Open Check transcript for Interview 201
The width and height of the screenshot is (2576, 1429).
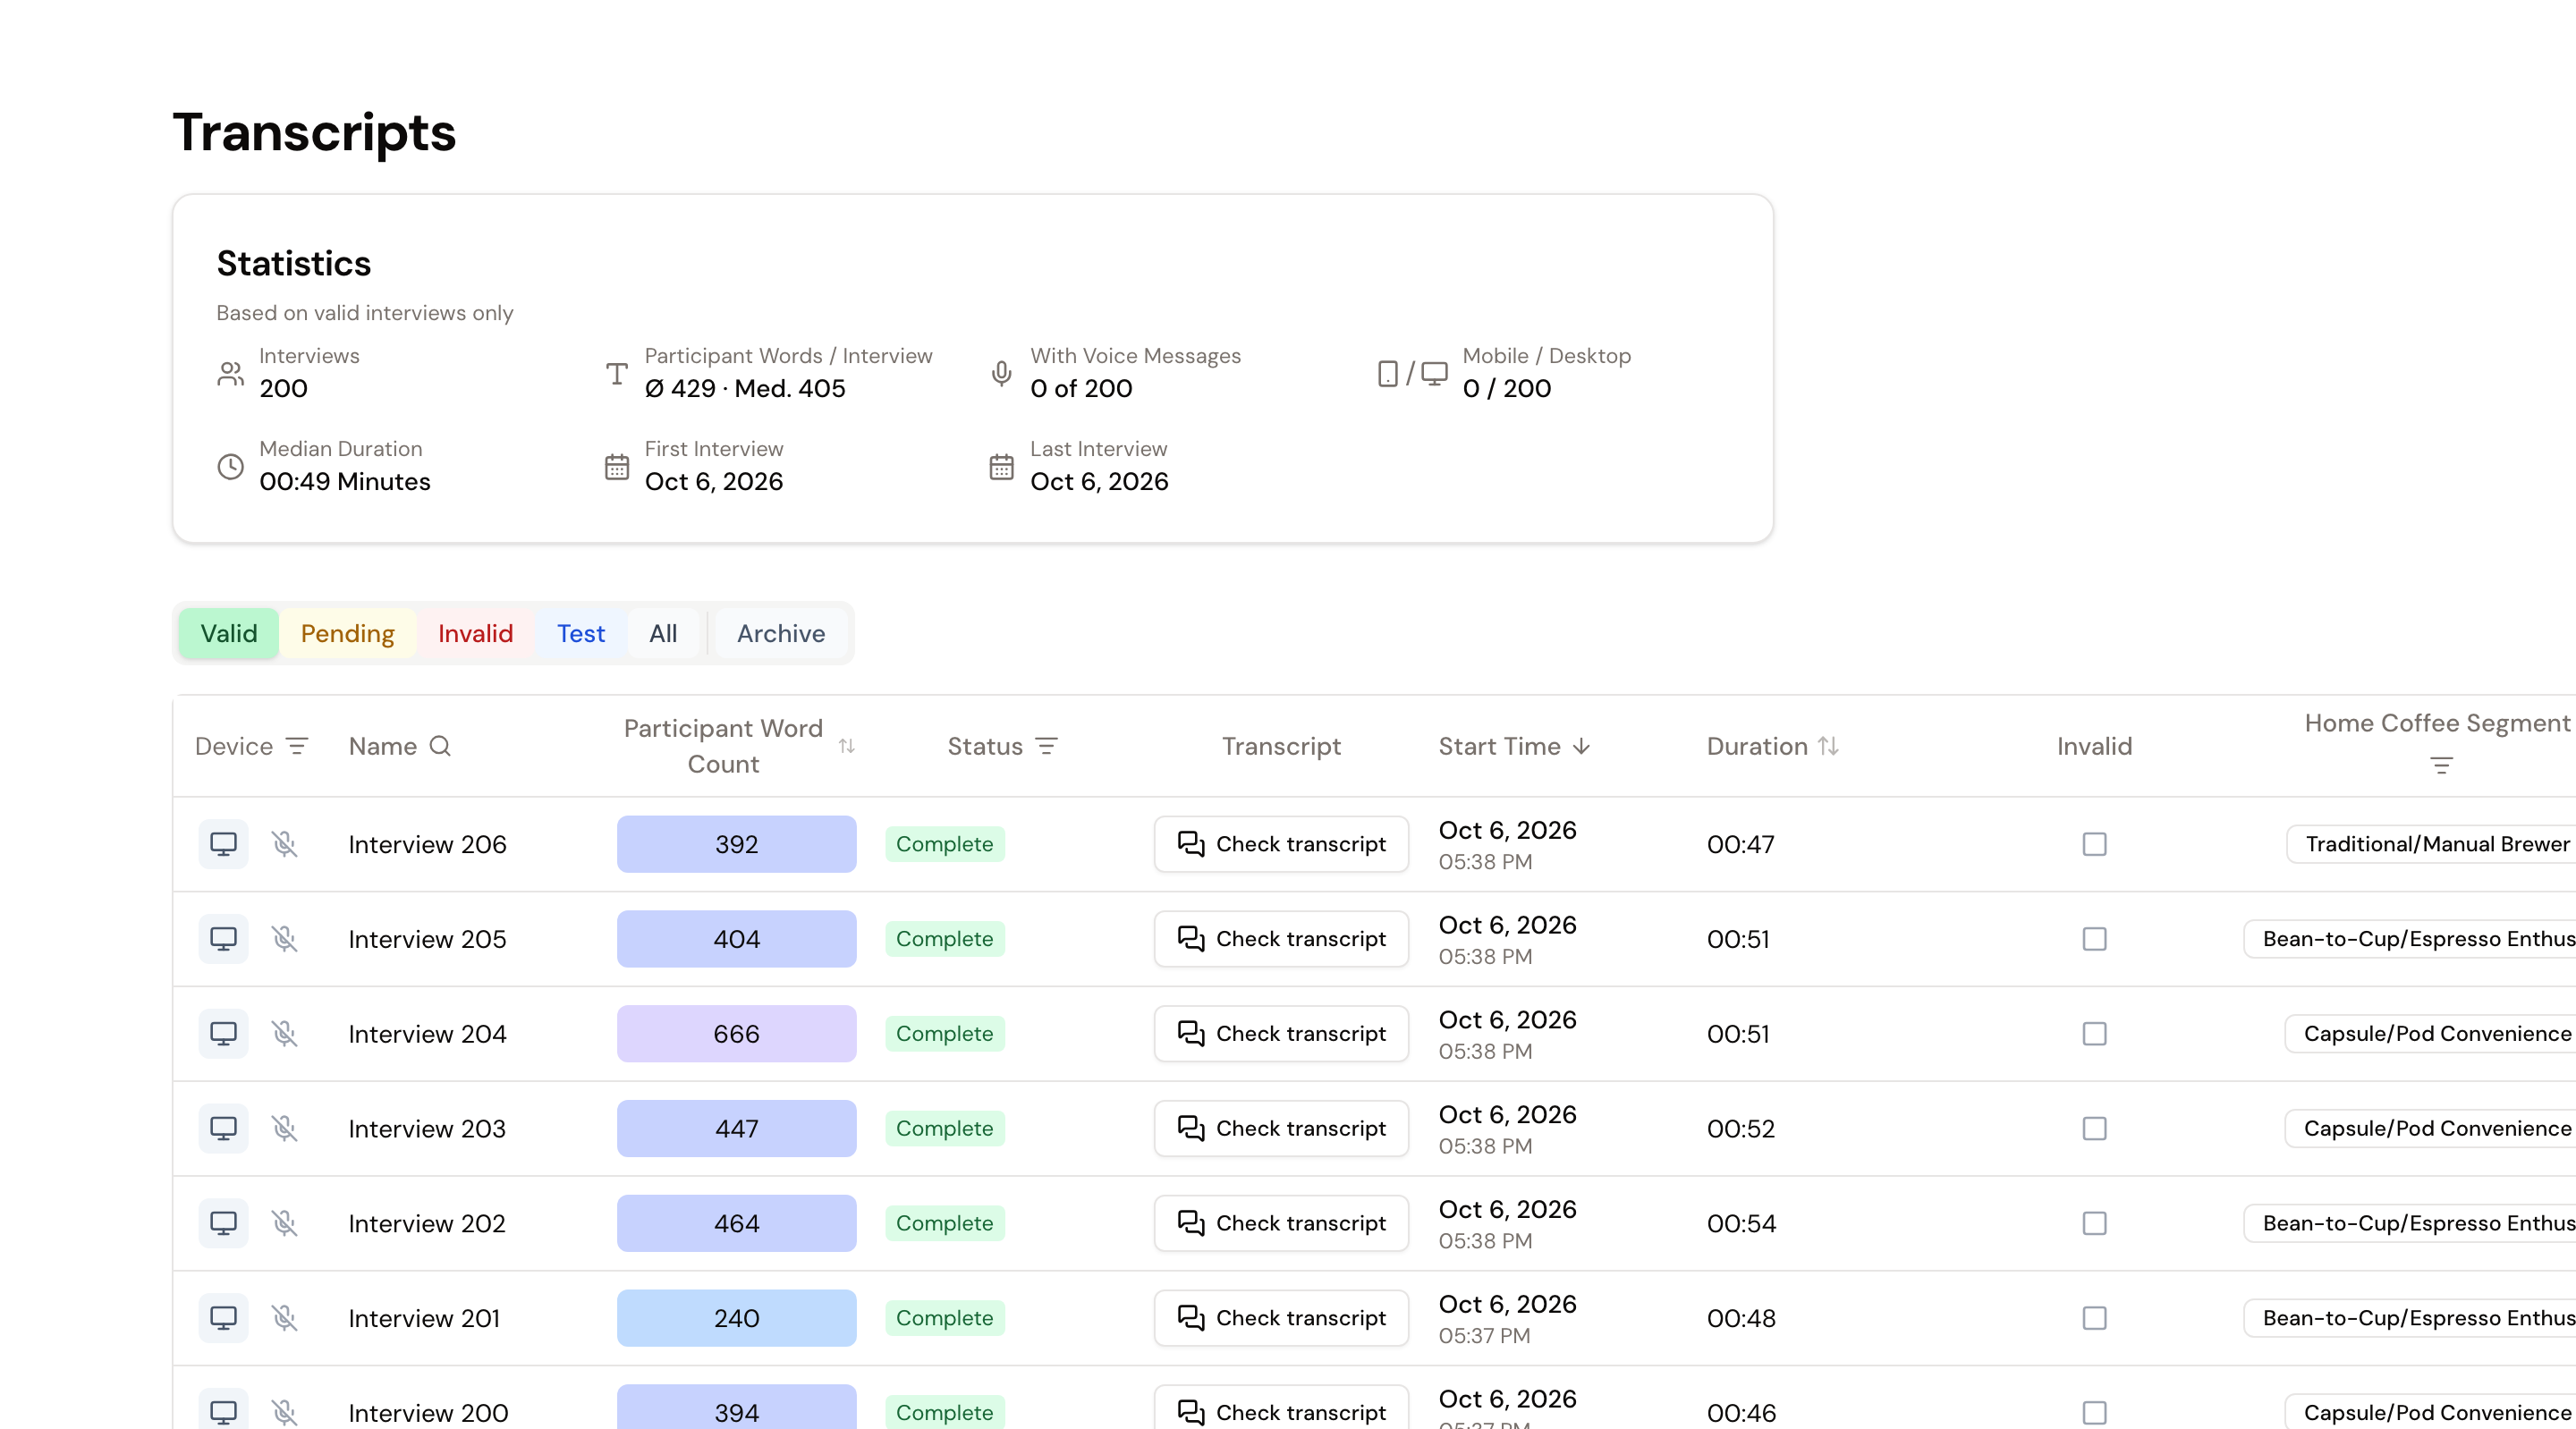[x=1281, y=1318]
